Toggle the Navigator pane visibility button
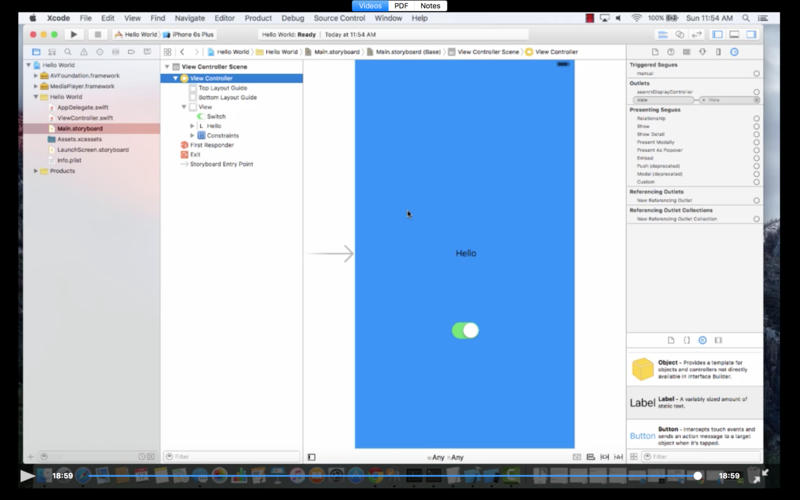The height and width of the screenshot is (500, 800). click(717, 35)
